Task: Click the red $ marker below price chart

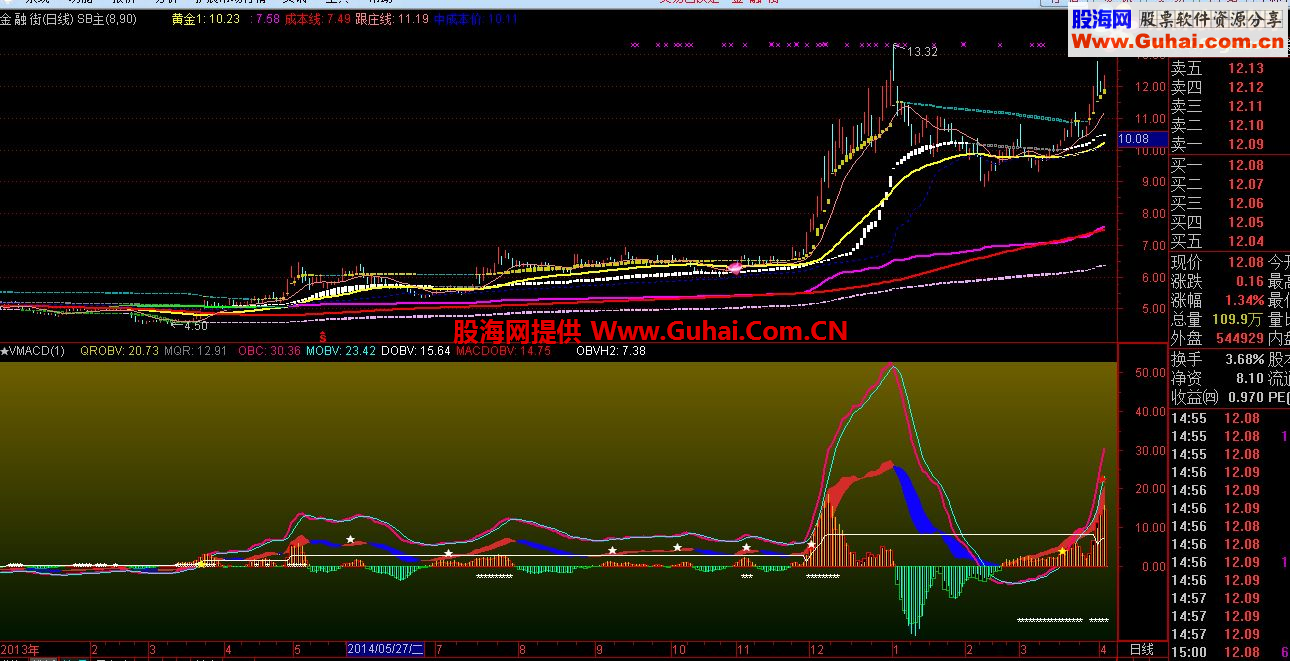Action: pos(322,337)
